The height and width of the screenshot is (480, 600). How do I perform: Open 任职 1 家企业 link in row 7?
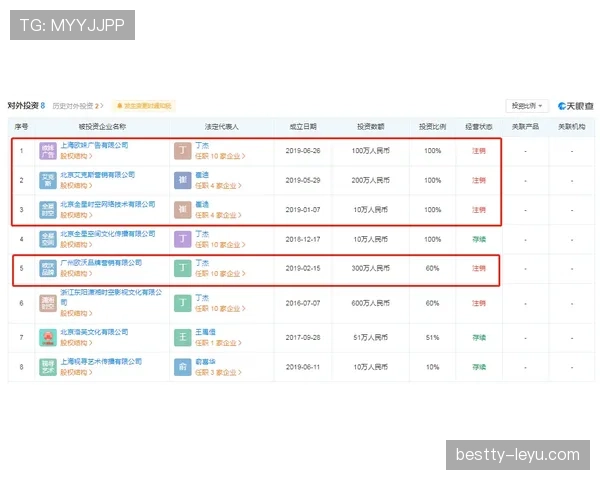218,343
